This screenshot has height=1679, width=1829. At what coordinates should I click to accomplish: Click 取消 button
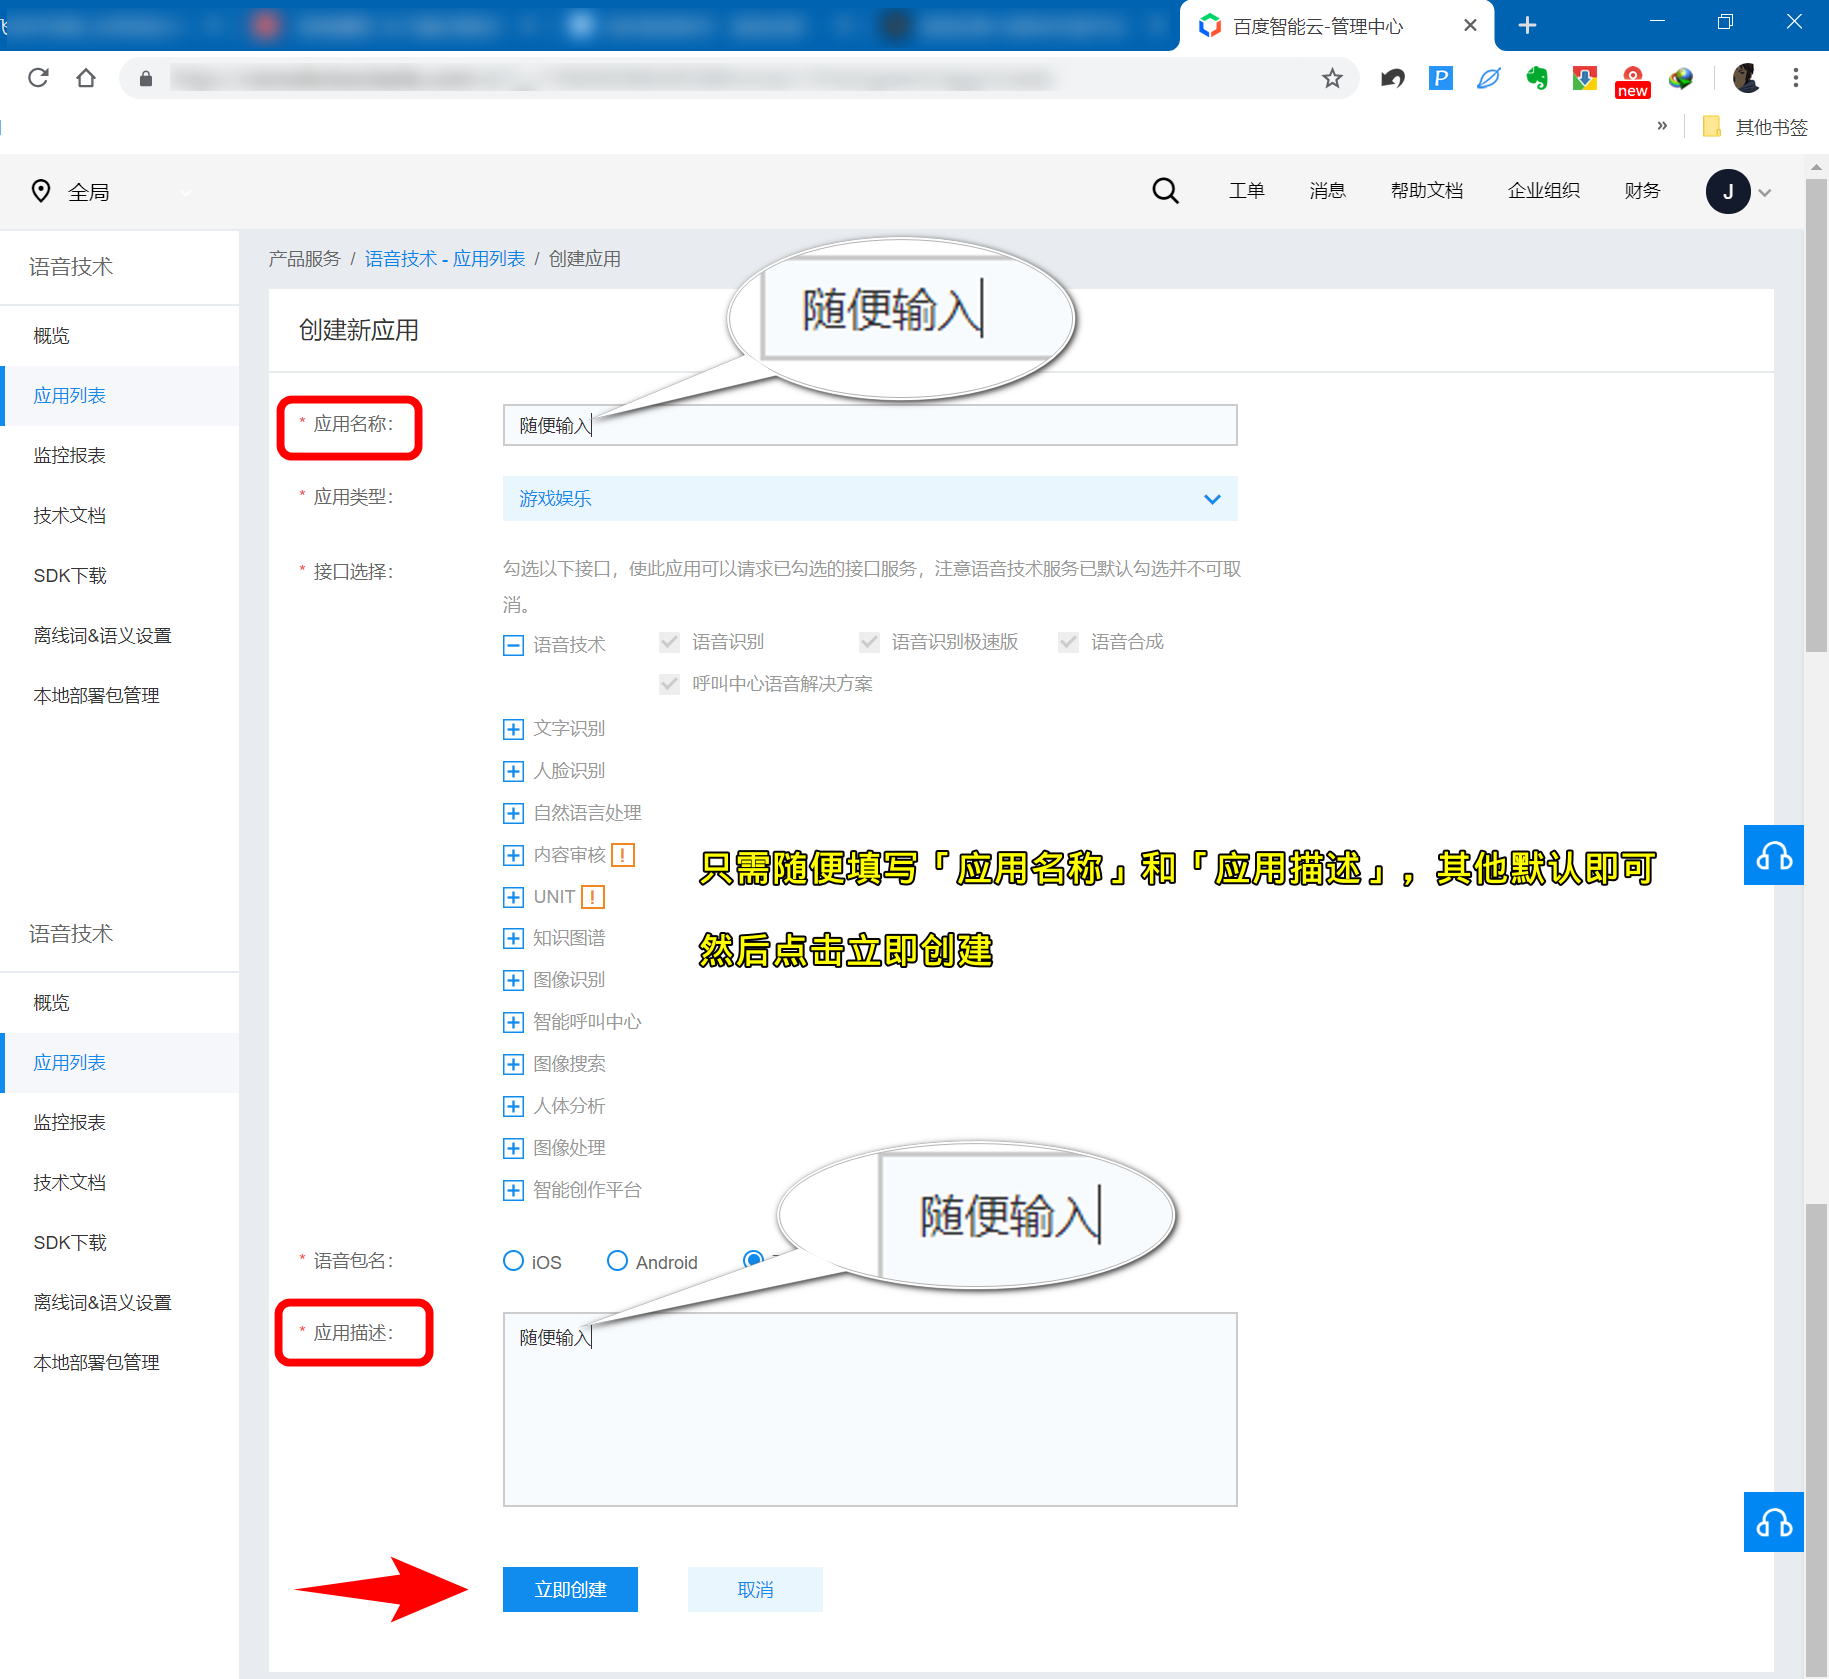tap(755, 1589)
